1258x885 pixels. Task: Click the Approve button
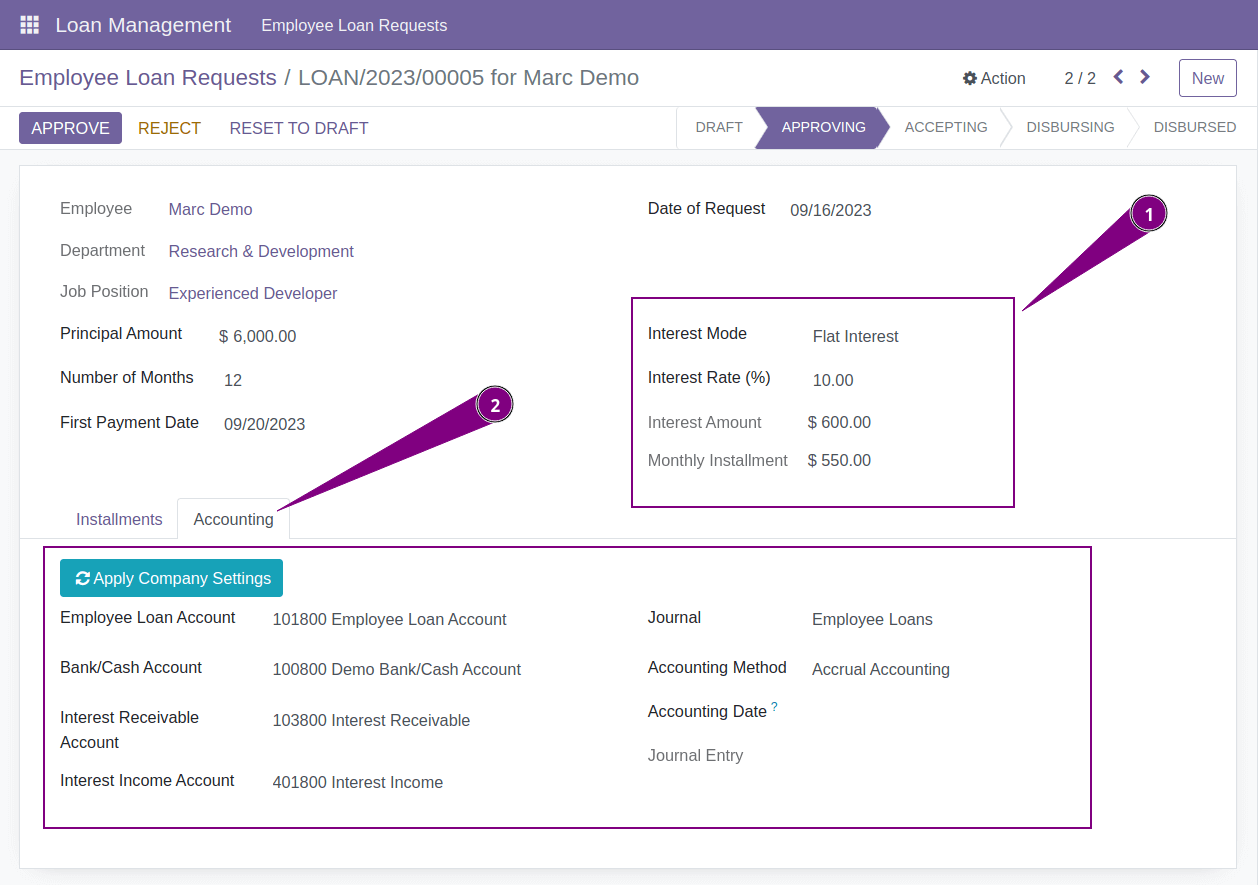click(70, 127)
